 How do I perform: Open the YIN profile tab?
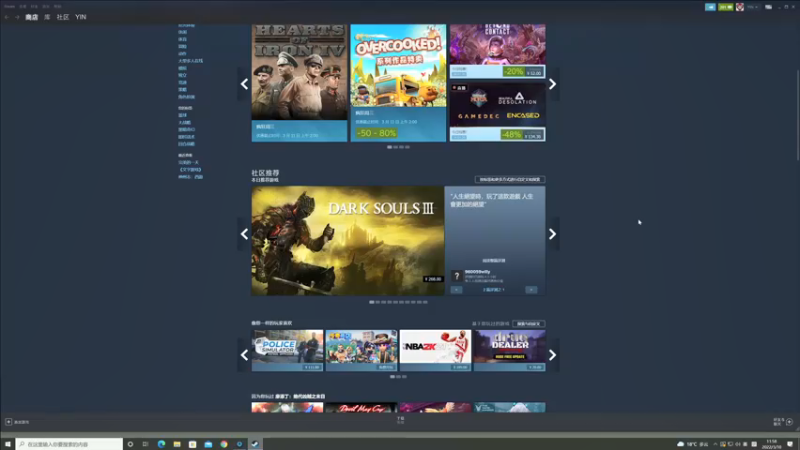[81, 17]
